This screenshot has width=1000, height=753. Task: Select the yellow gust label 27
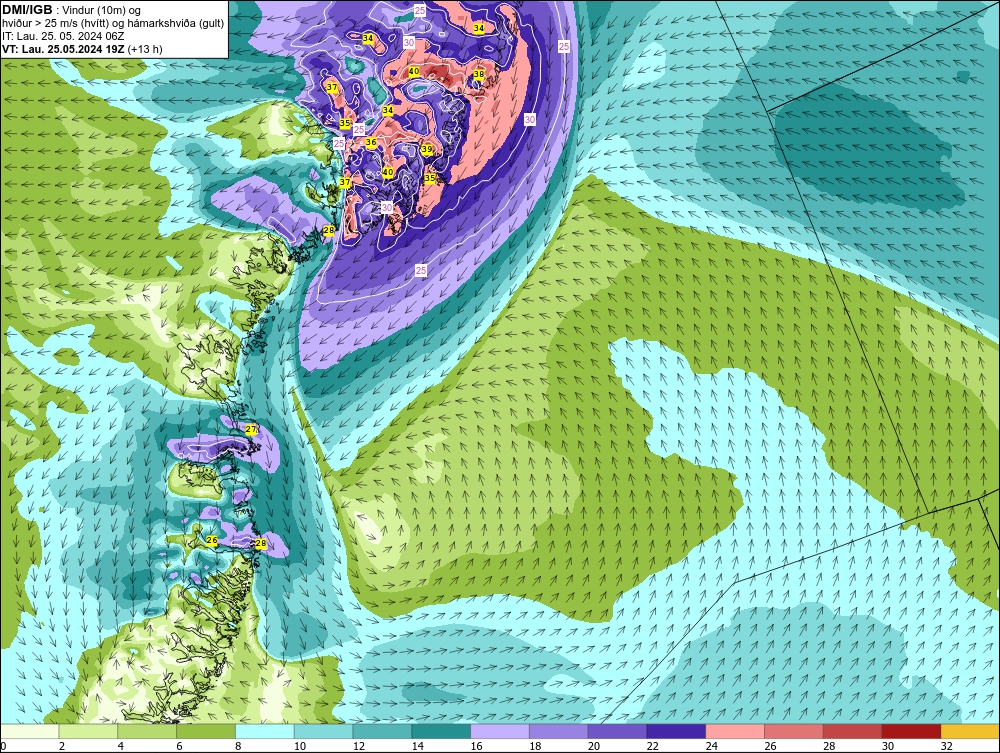(x=251, y=430)
